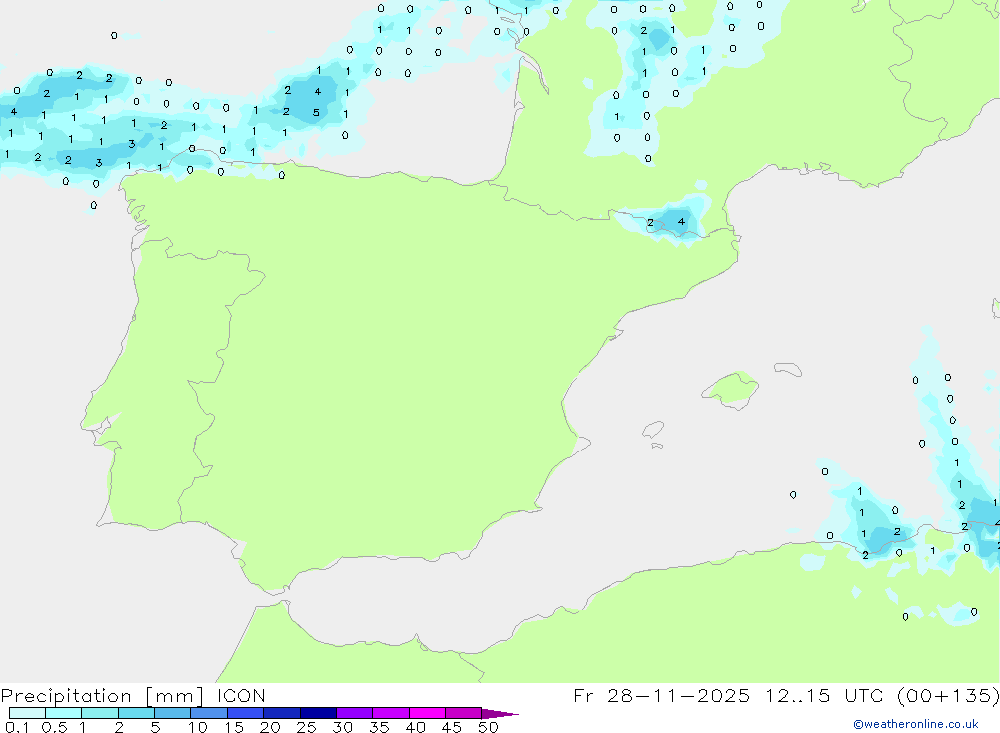
Task: Click the purple arrow at the legend's end
Action: [x=500, y=713]
